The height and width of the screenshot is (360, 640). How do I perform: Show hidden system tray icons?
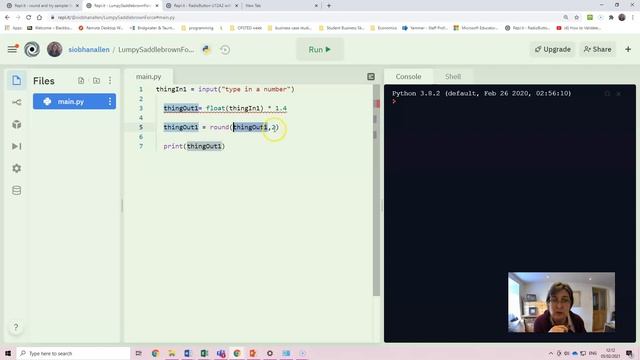click(551, 353)
